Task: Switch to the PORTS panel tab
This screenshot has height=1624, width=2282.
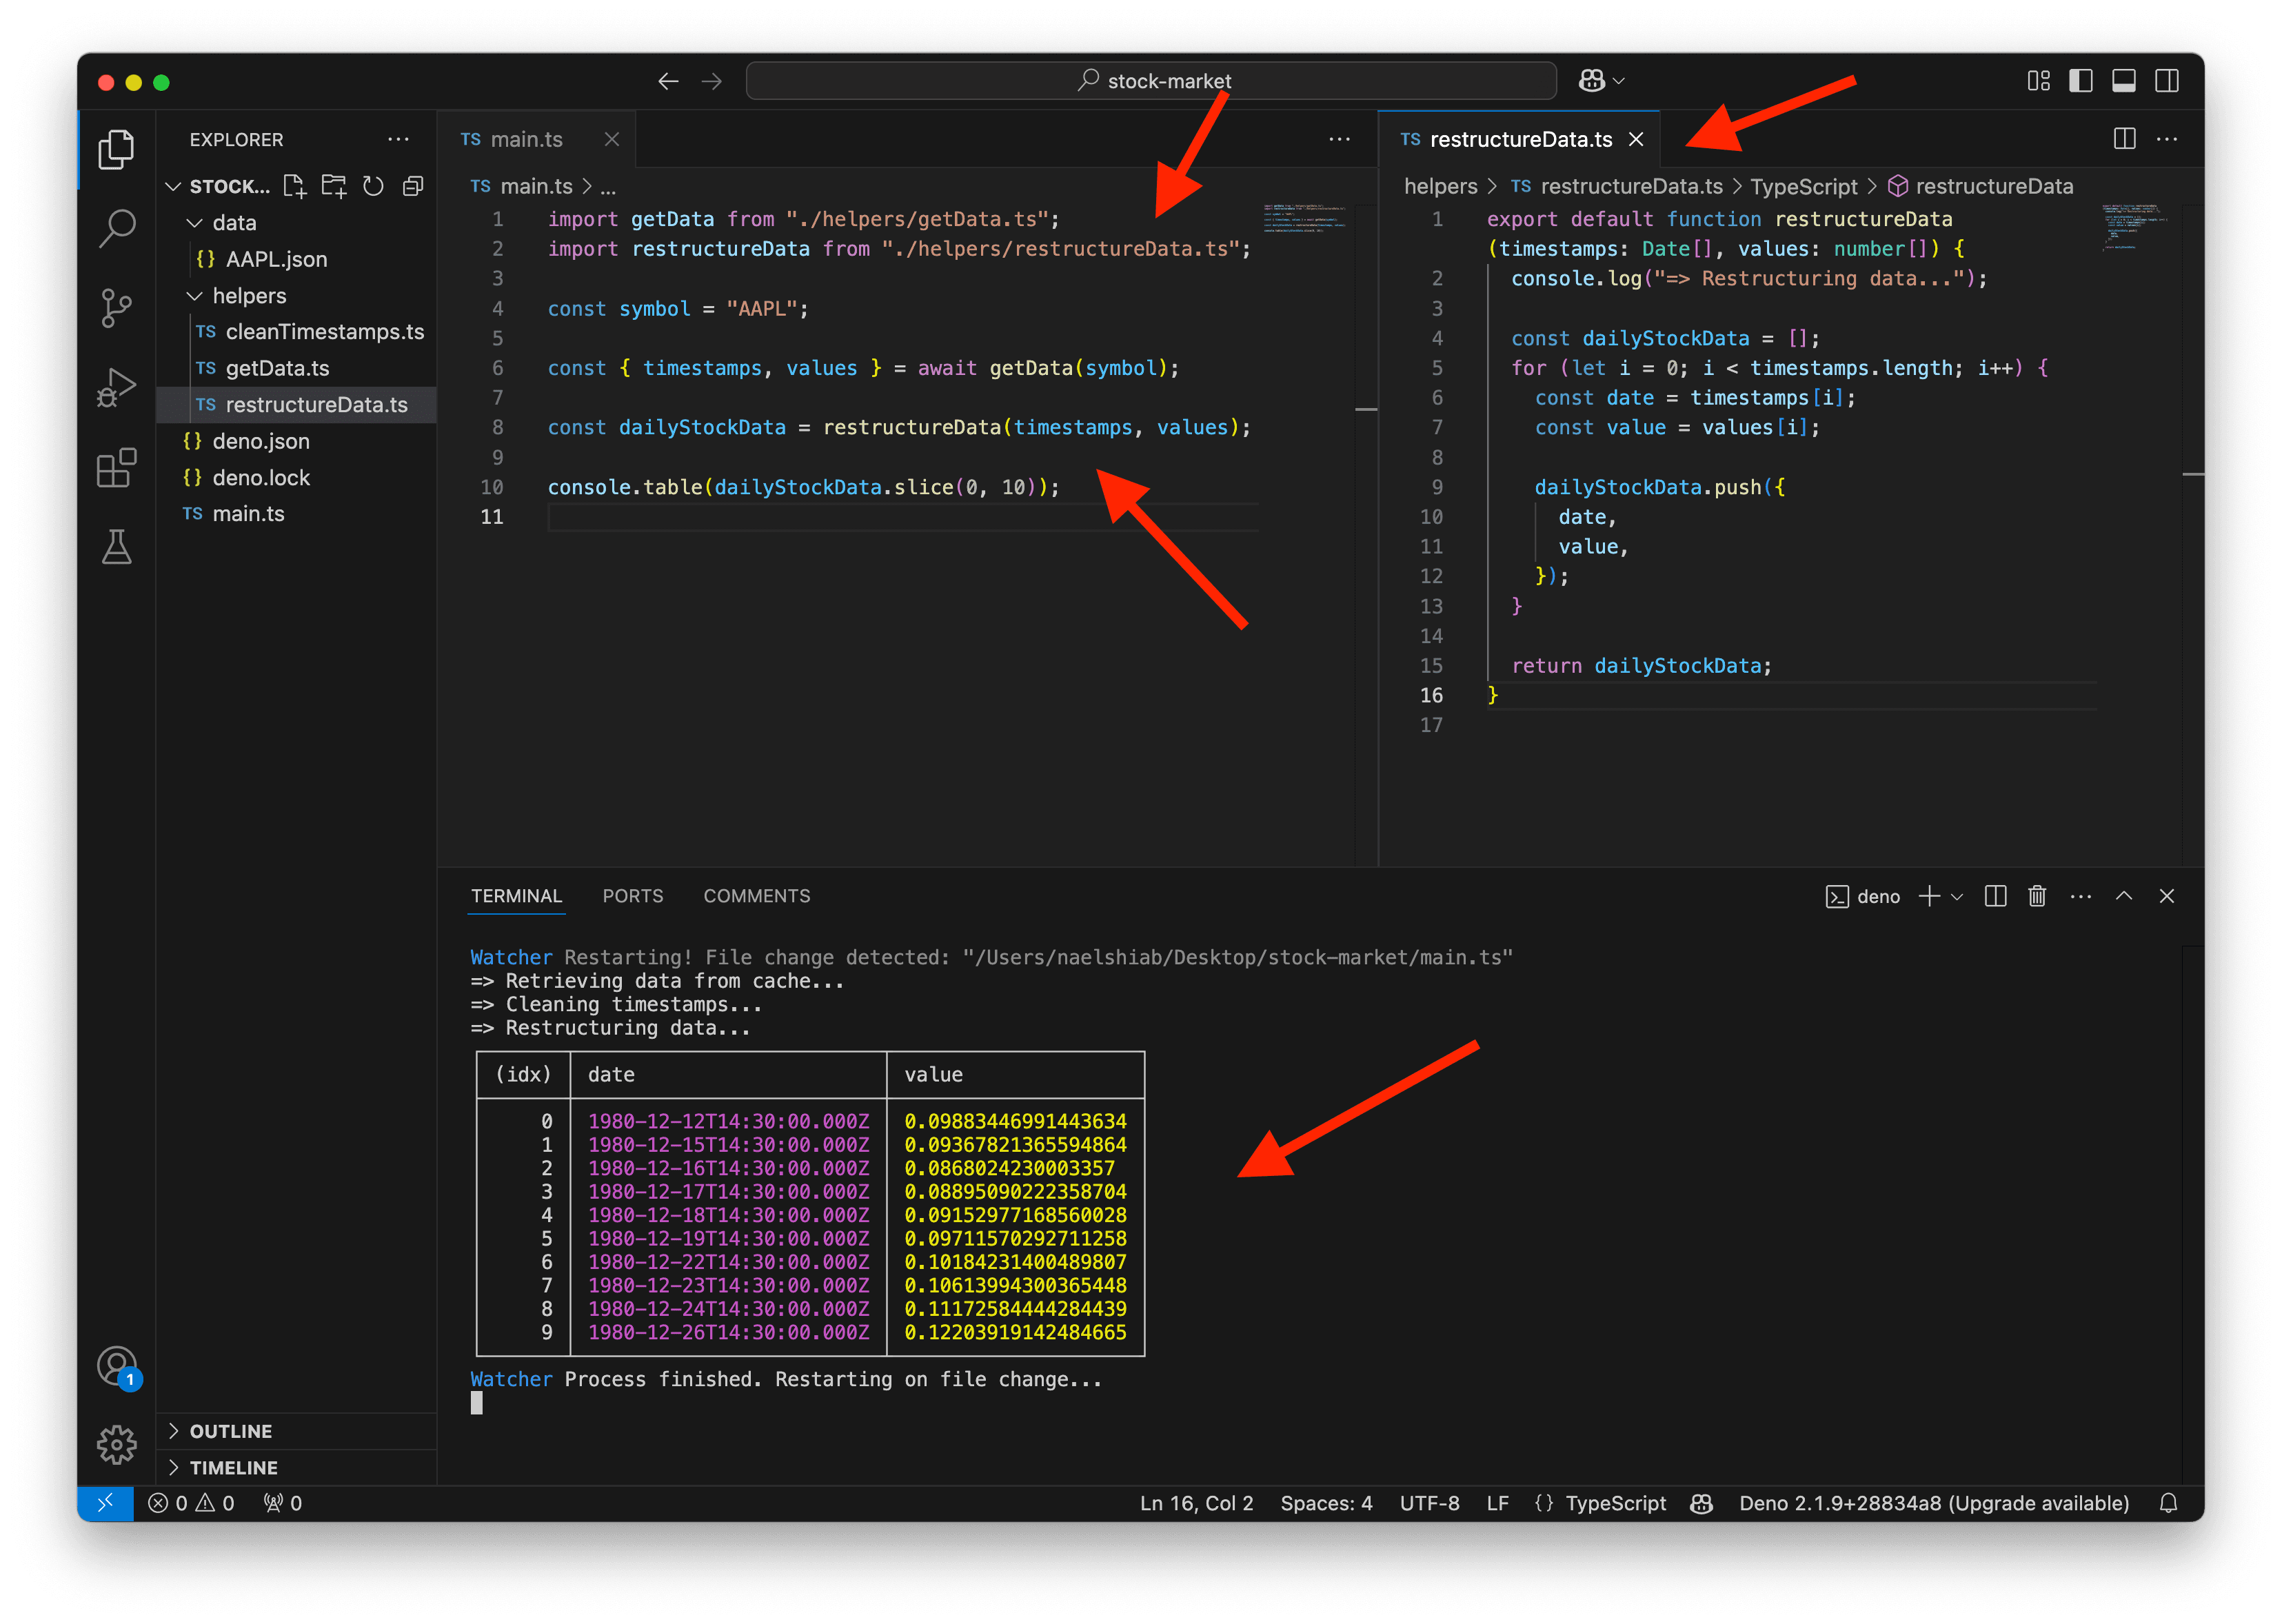Action: click(632, 897)
